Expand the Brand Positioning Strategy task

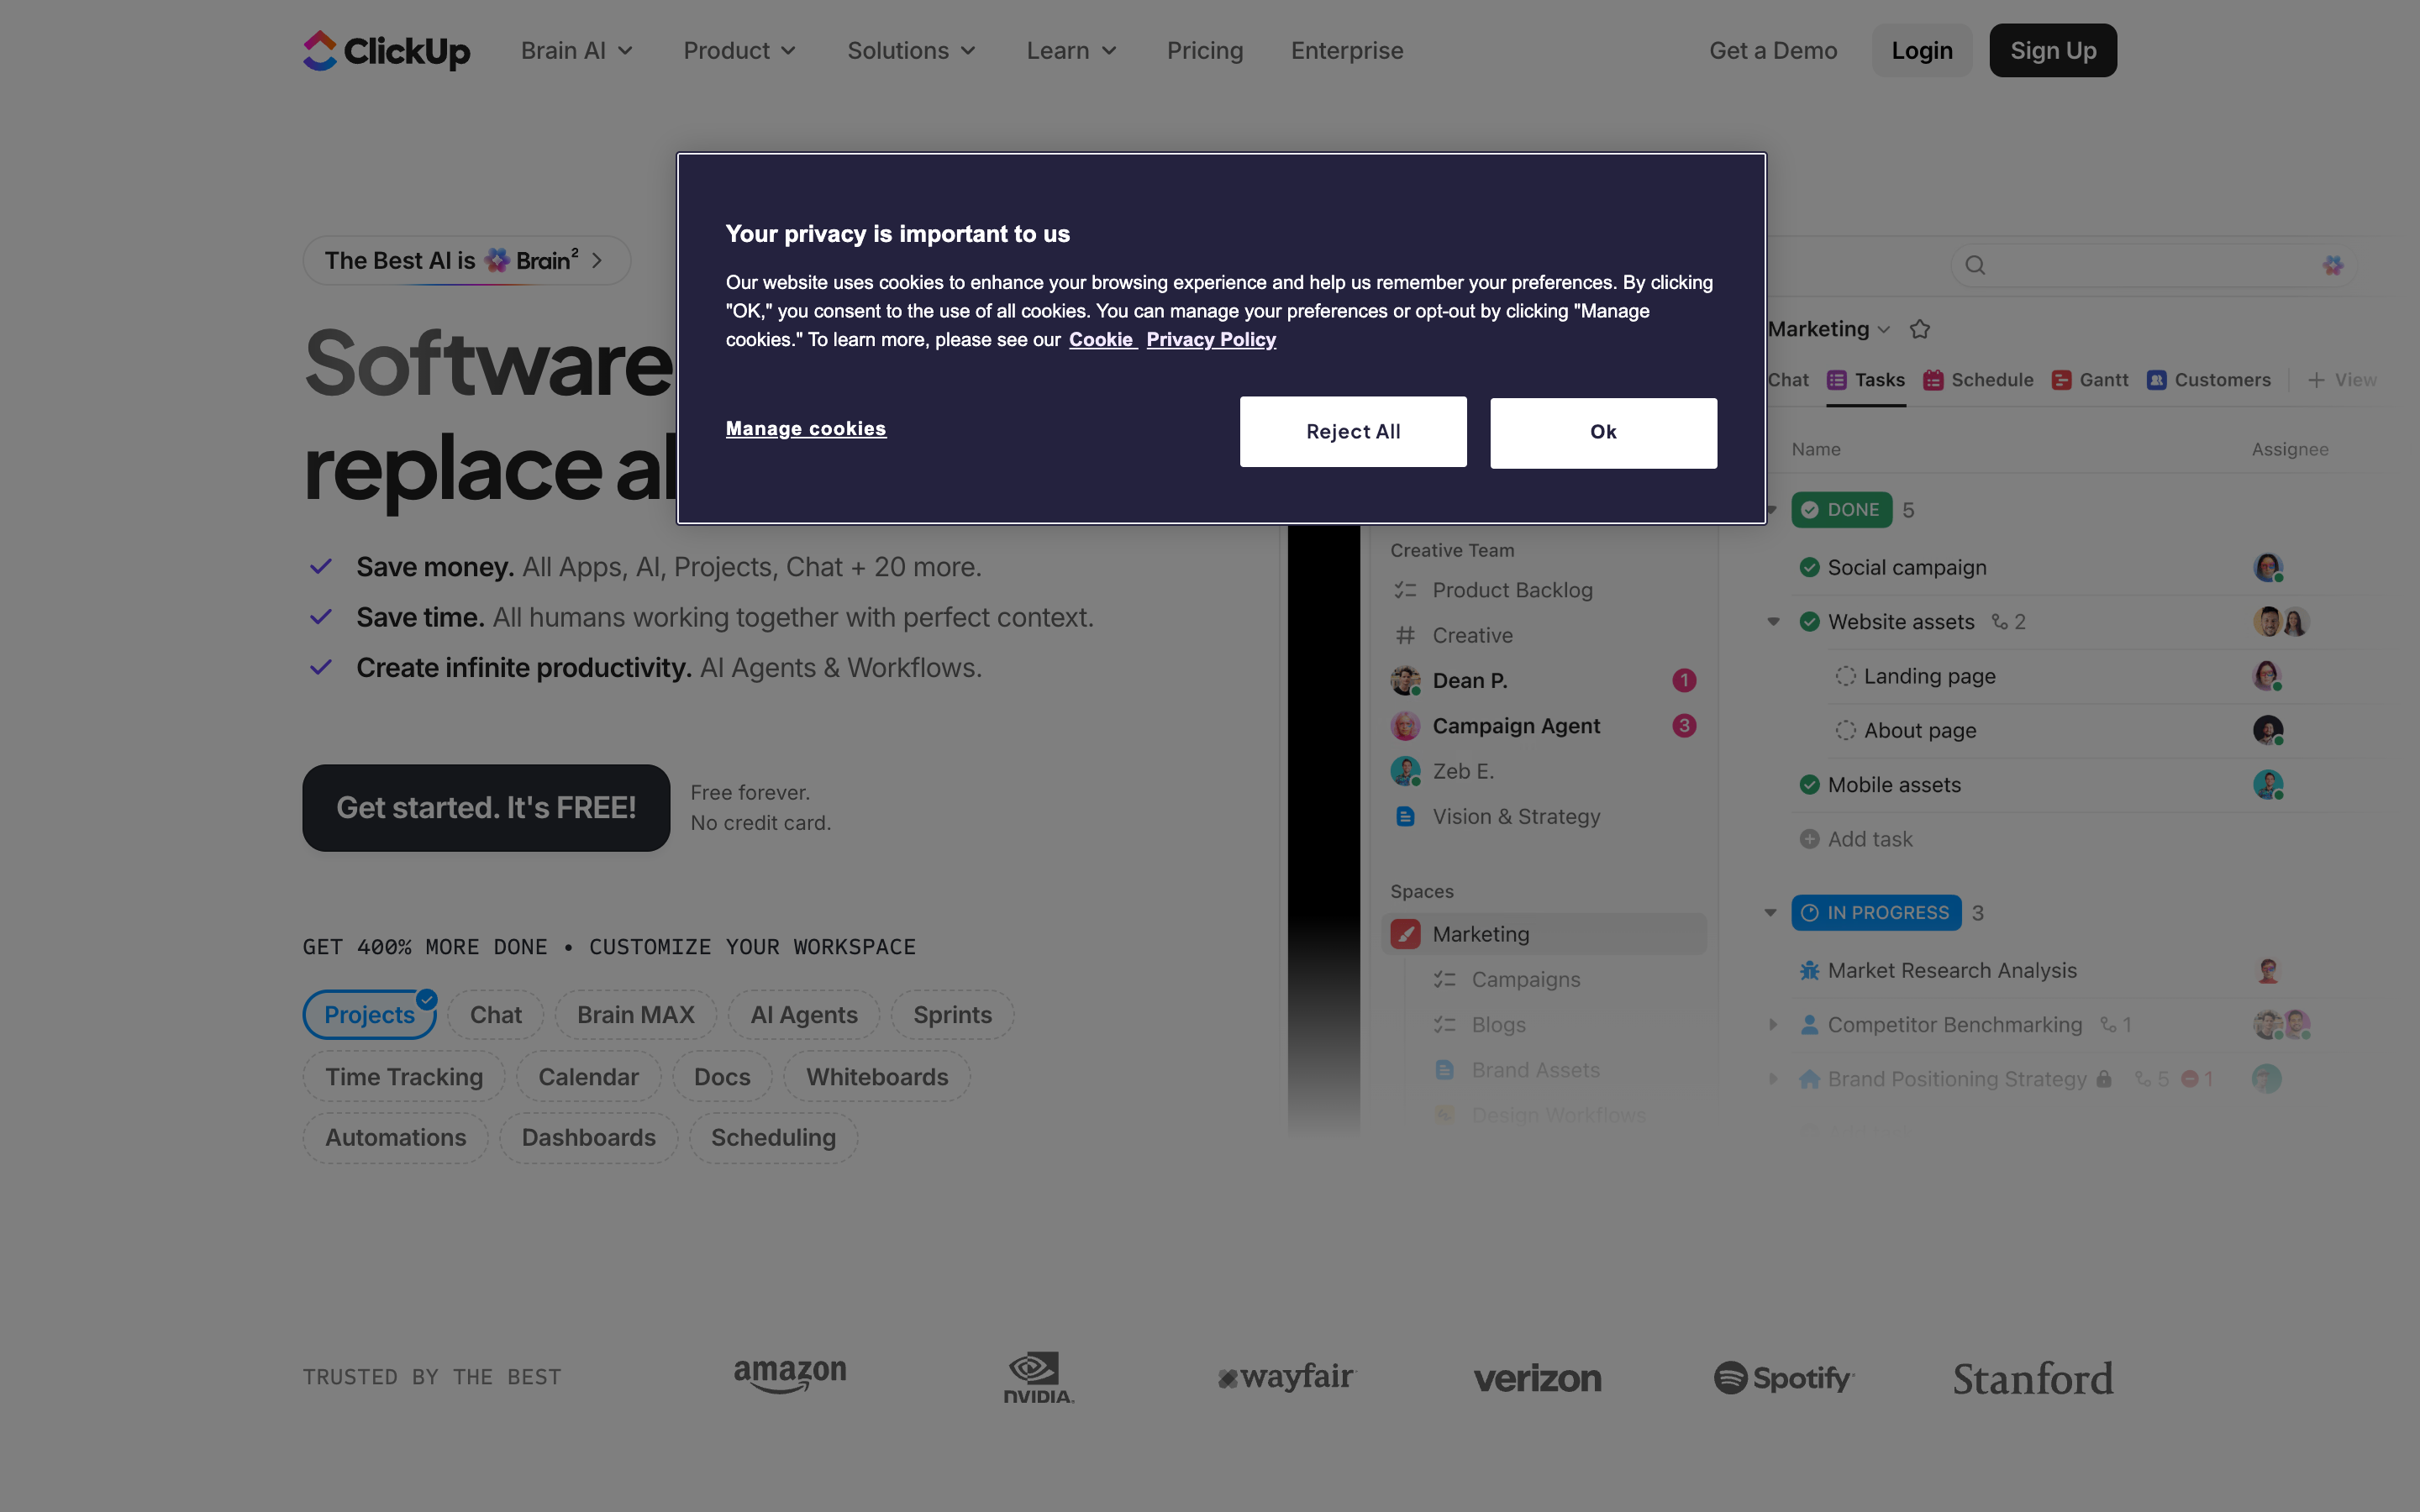click(1773, 1079)
